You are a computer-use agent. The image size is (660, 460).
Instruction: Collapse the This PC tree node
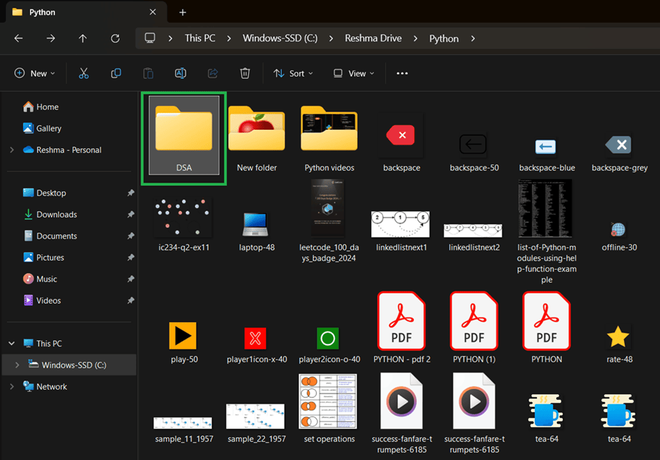coord(10,343)
